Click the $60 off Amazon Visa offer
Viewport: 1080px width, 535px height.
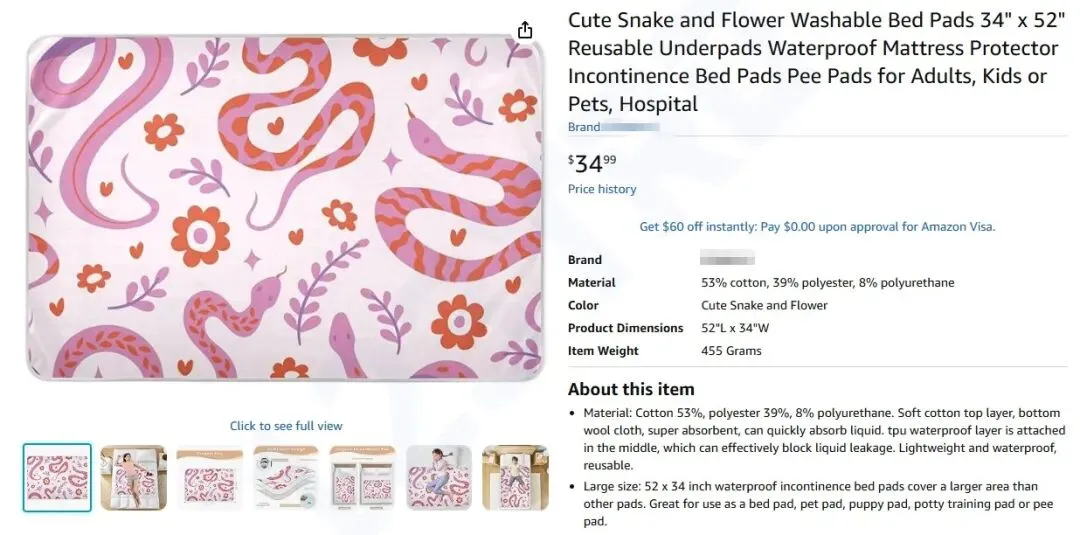point(817,227)
